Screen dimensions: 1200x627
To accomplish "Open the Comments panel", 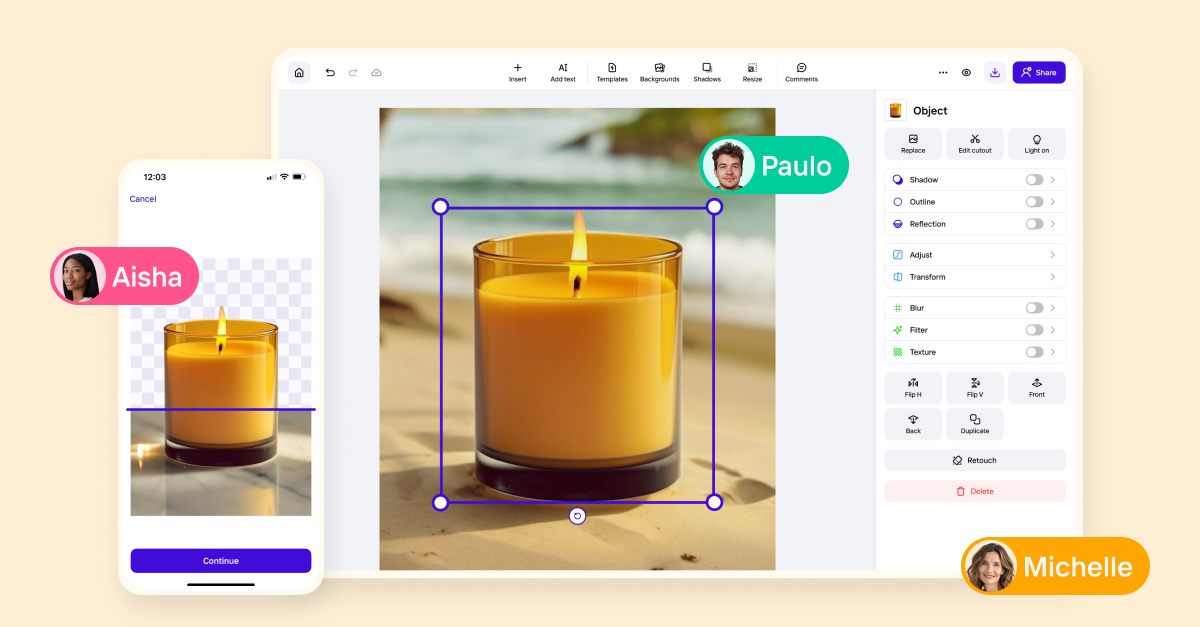I will pyautogui.click(x=801, y=71).
